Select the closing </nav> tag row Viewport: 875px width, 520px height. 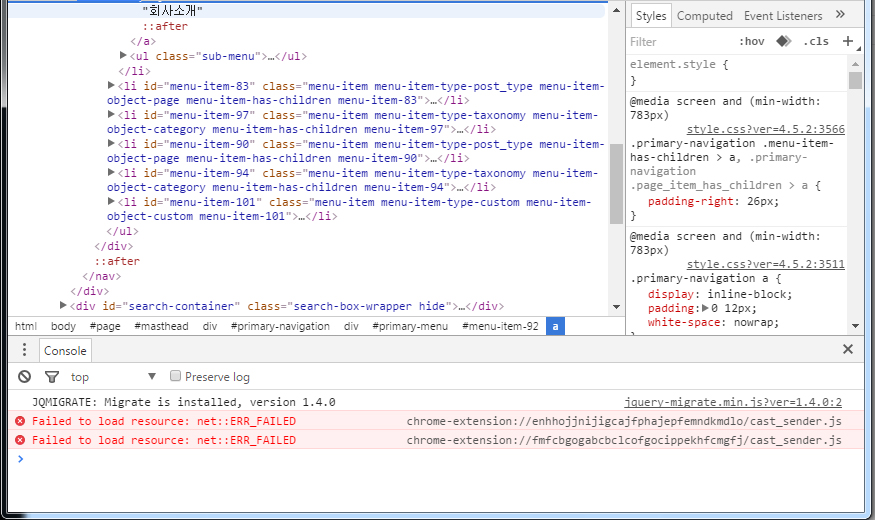(x=102, y=276)
